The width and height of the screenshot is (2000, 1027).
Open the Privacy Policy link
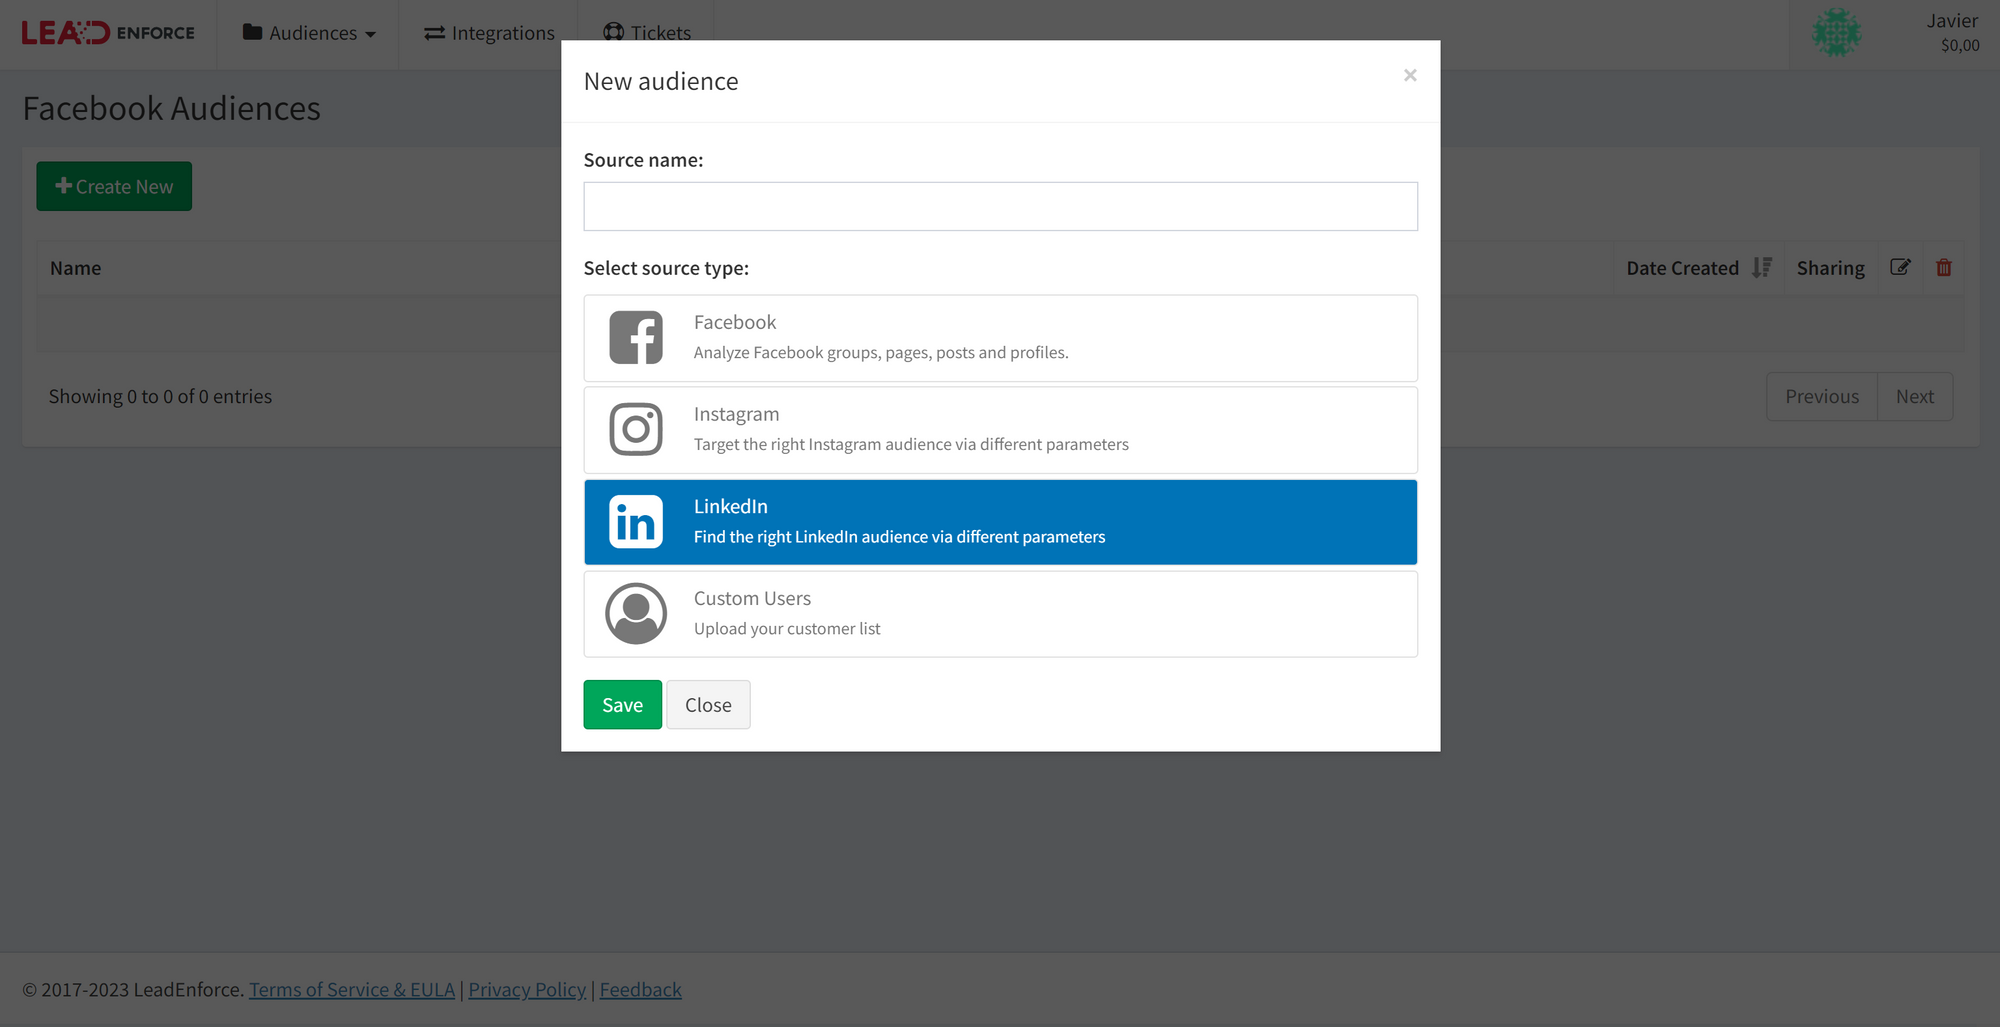pyautogui.click(x=527, y=989)
